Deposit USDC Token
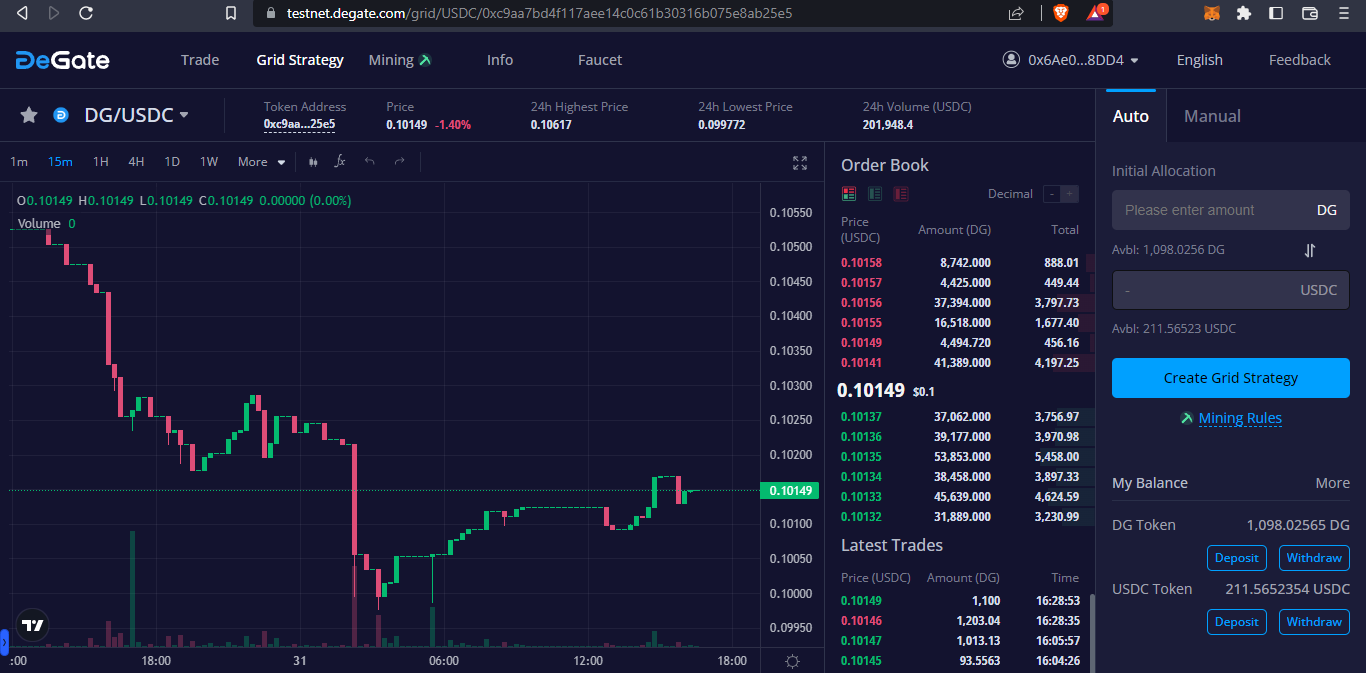 coord(1237,622)
